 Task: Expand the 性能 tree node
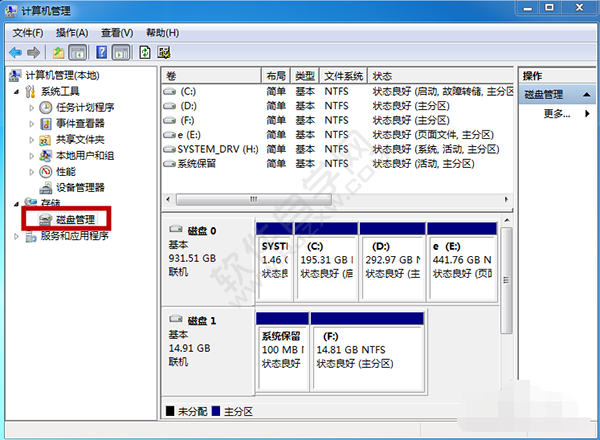coord(31,172)
